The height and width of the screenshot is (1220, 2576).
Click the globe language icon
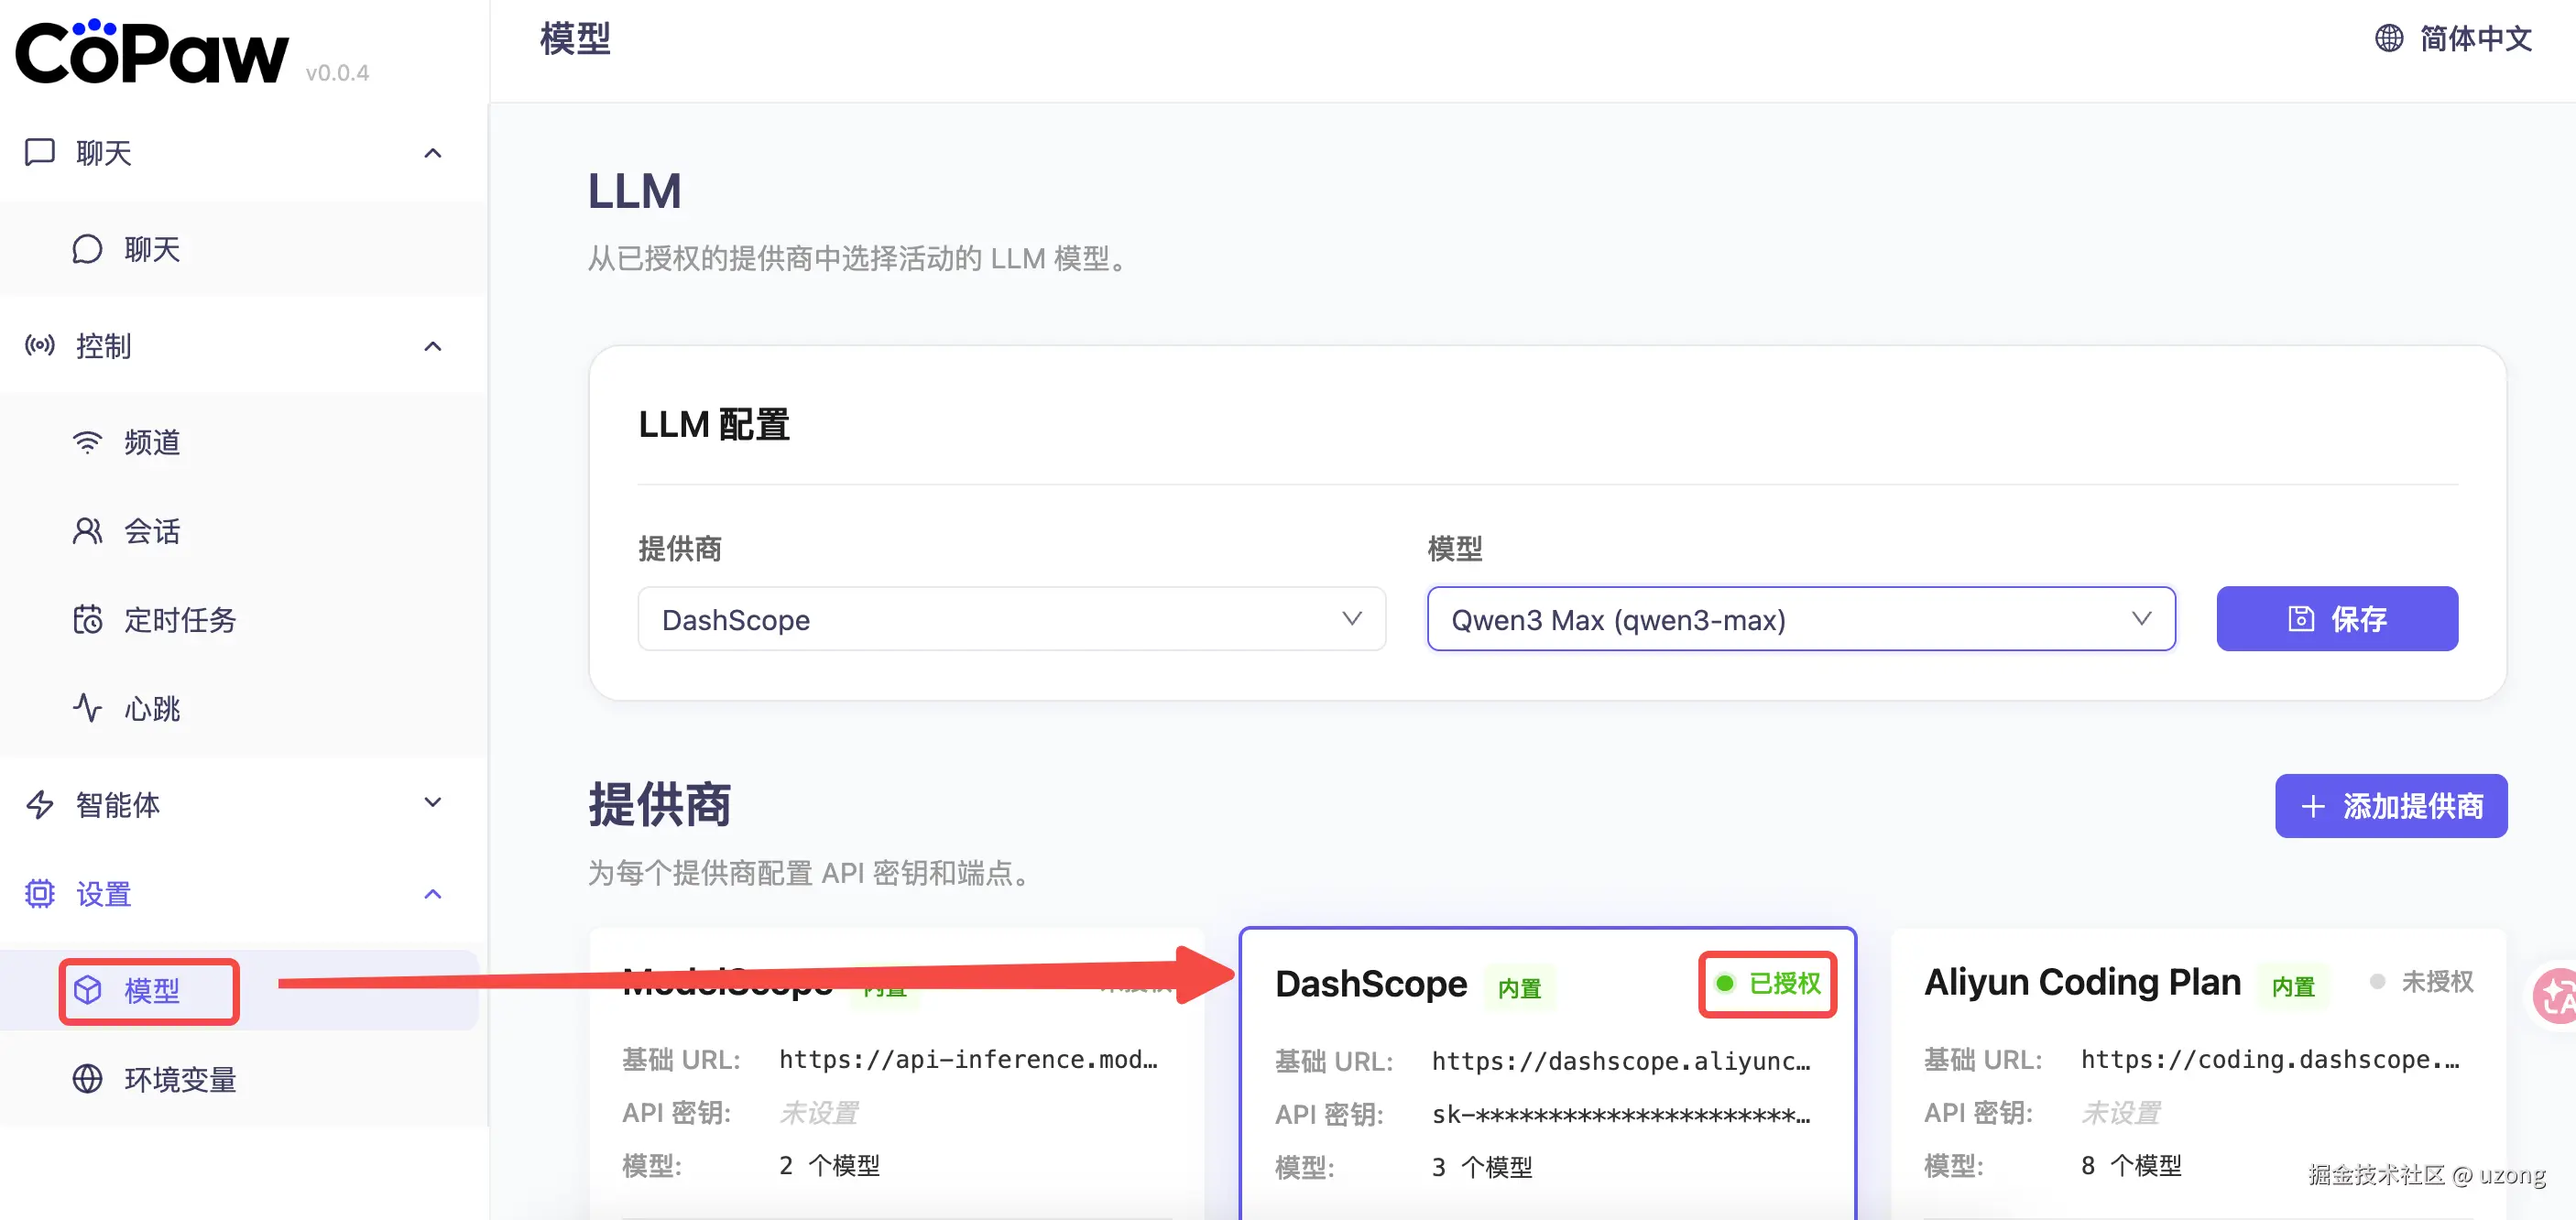(2388, 38)
